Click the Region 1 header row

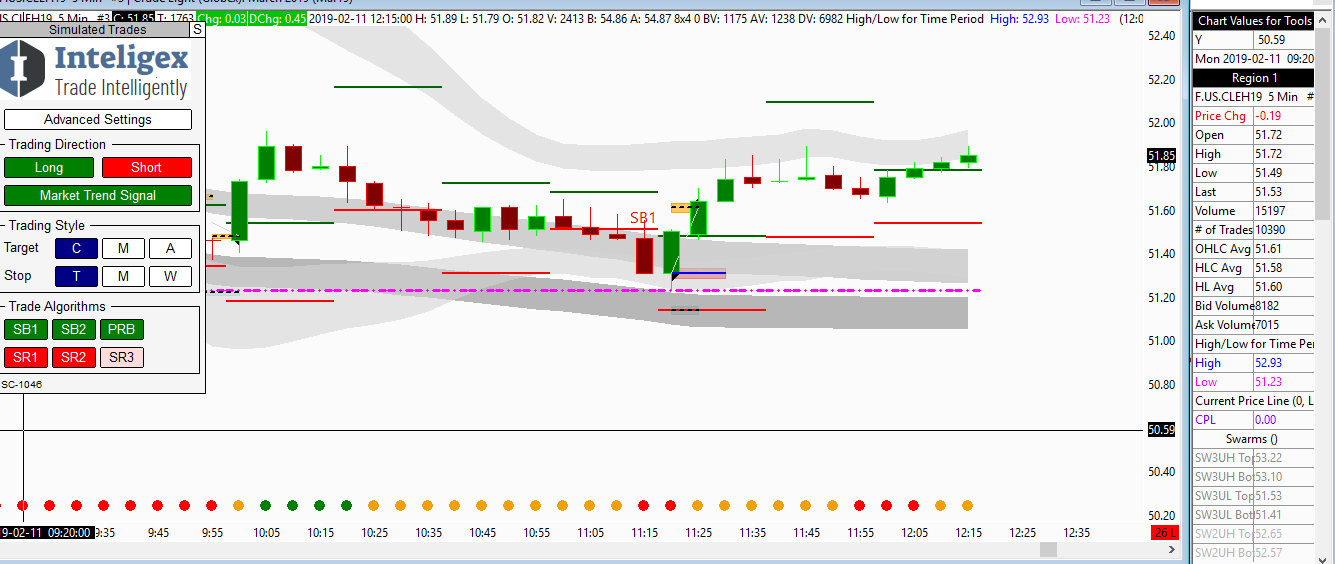tap(1253, 78)
